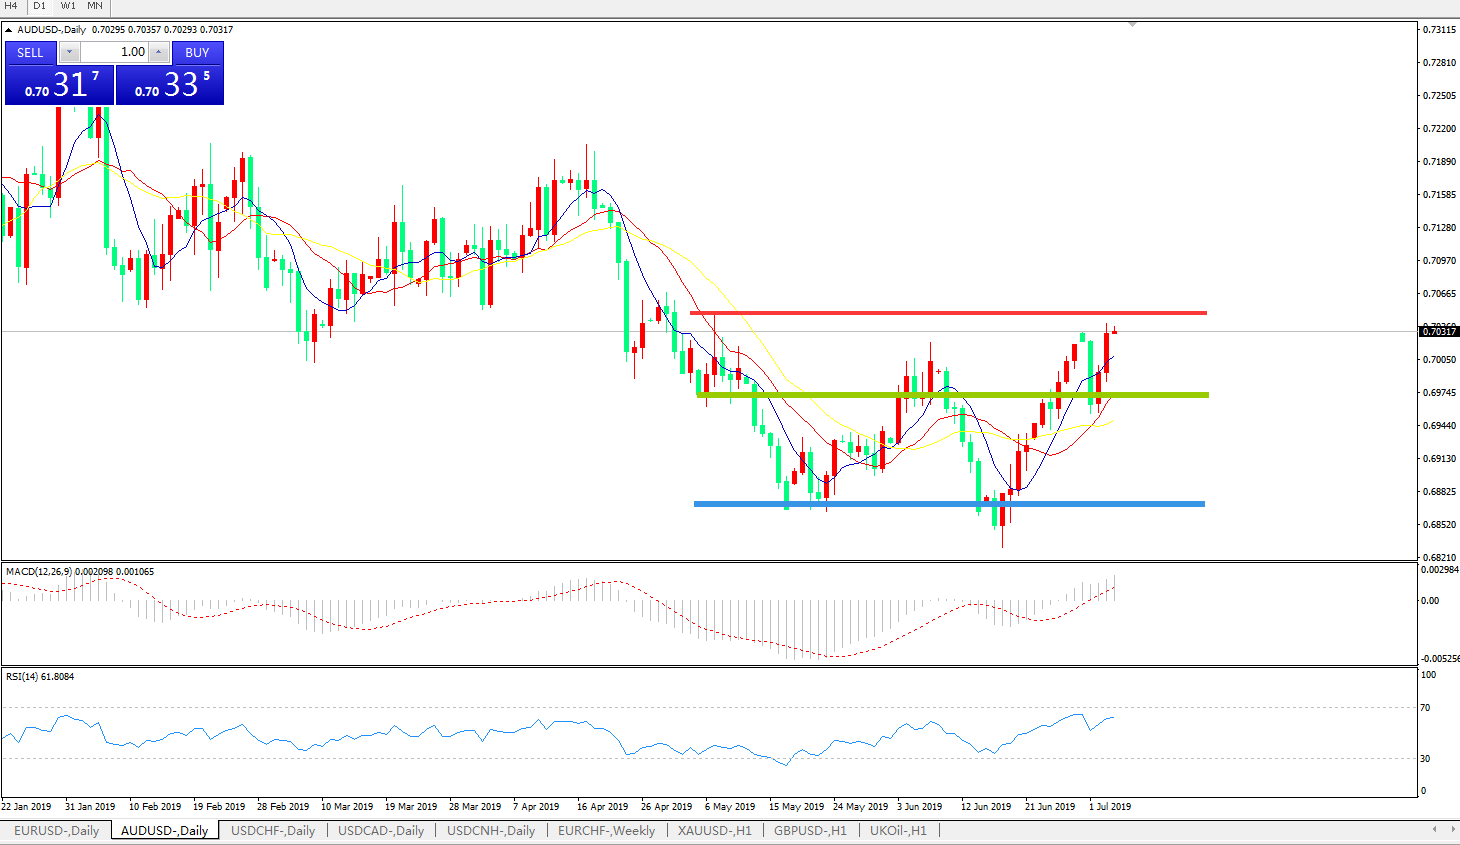
Task: Switch to the USDCNH-,Daily tab
Action: [491, 830]
